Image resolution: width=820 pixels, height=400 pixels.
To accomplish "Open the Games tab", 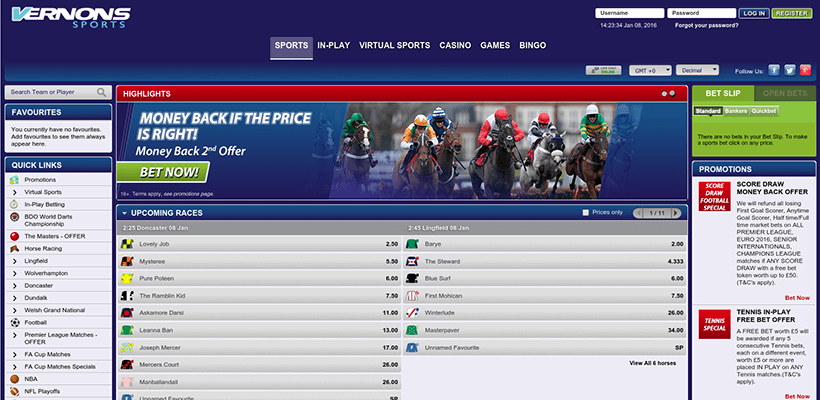I will 495,45.
